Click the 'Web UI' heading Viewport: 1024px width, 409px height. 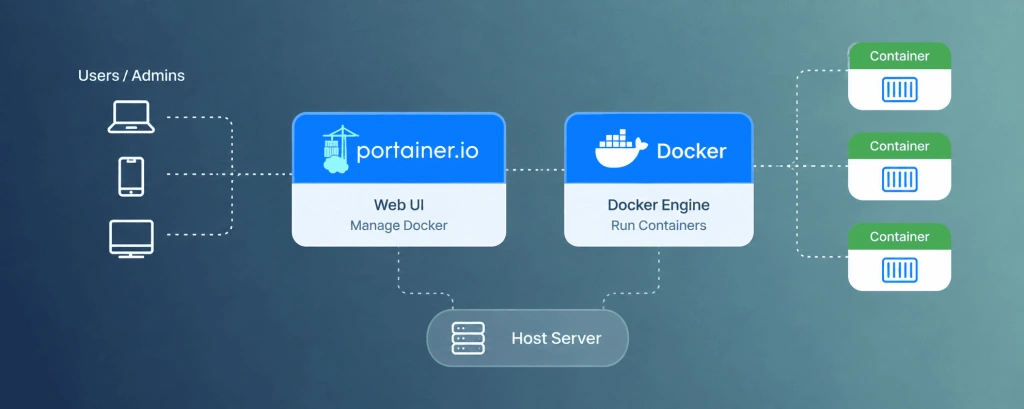click(x=398, y=204)
